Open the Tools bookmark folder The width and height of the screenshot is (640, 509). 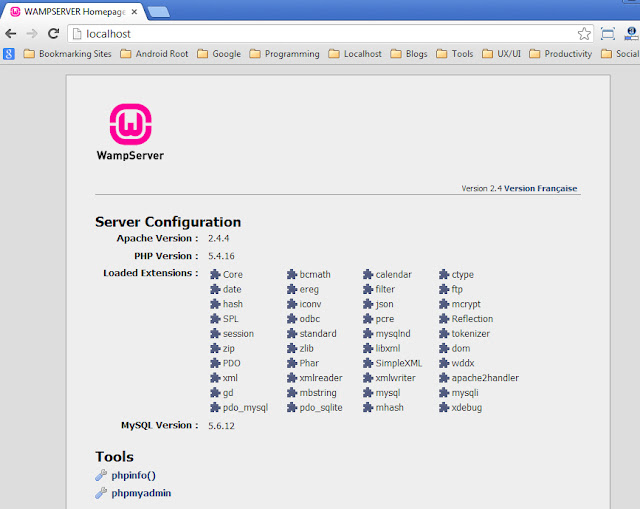[x=455, y=54]
